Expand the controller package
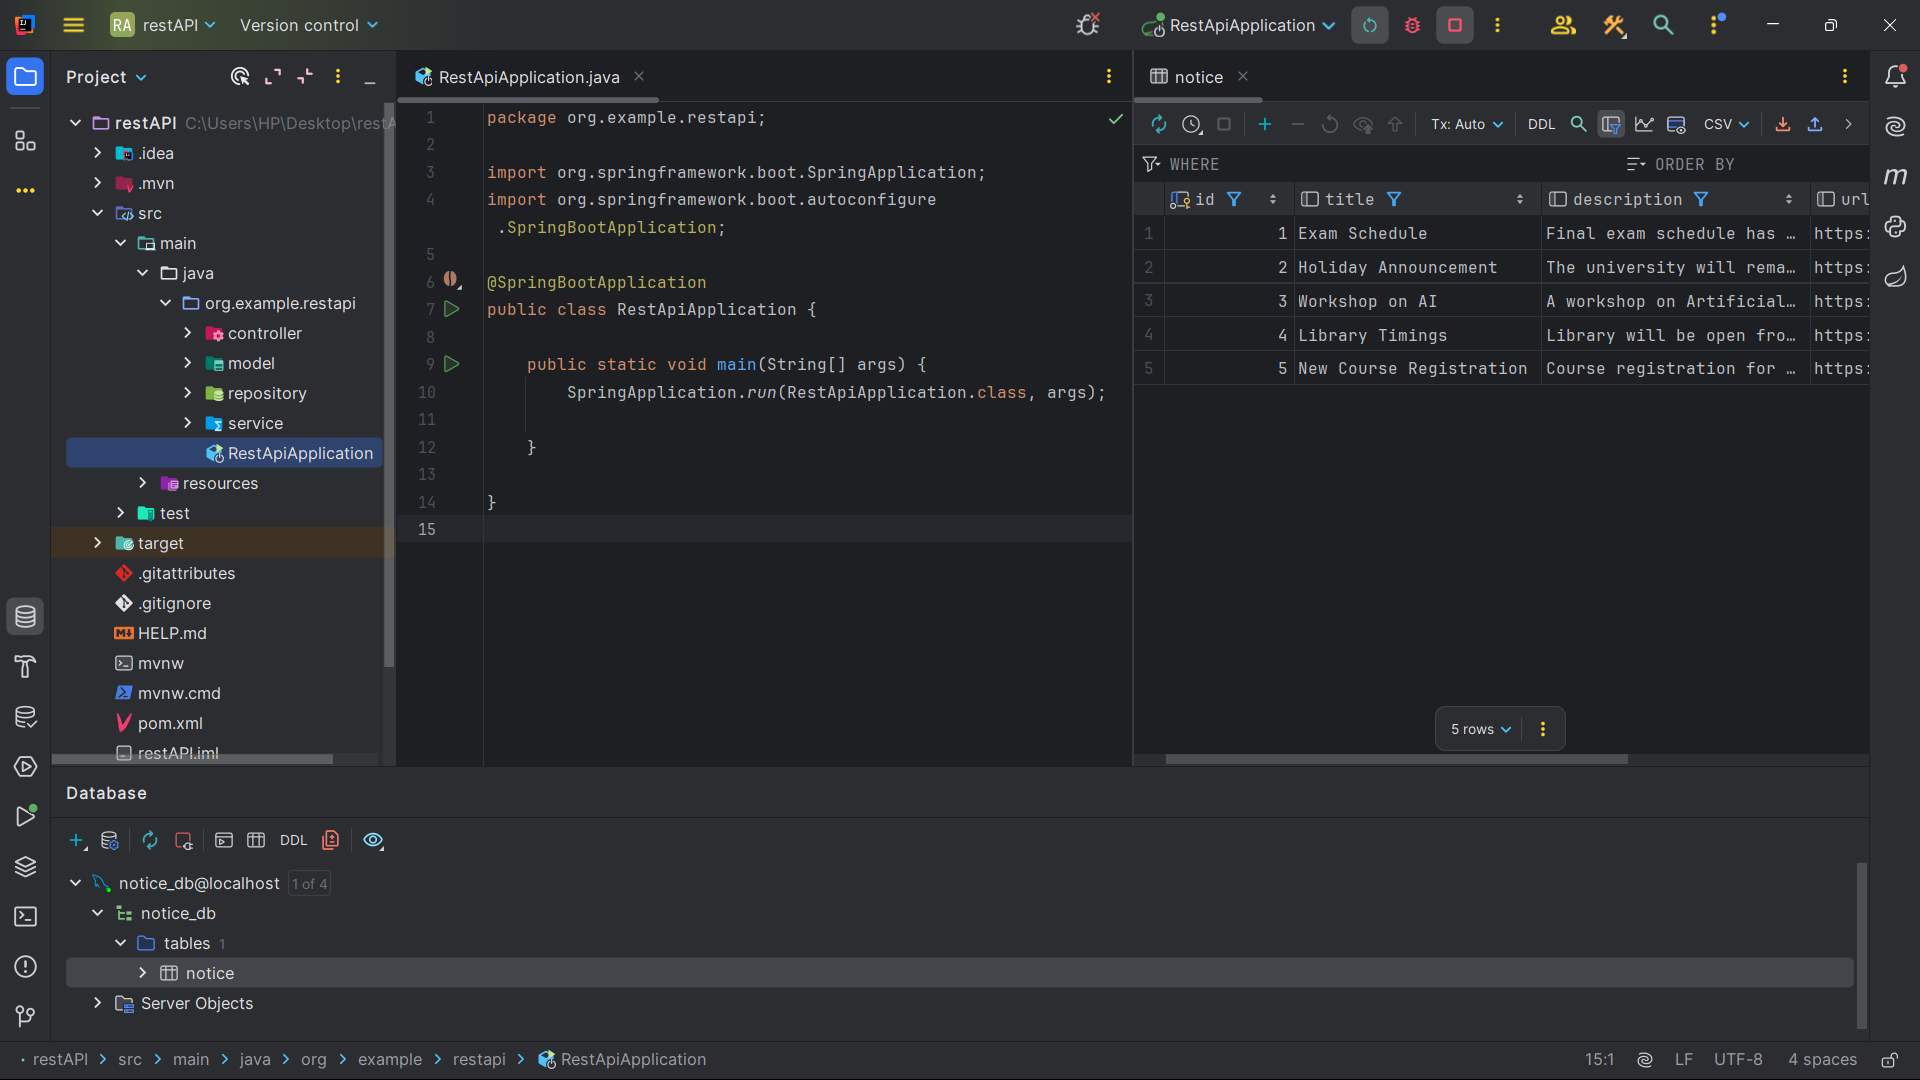The height and width of the screenshot is (1080, 1920). click(x=187, y=333)
